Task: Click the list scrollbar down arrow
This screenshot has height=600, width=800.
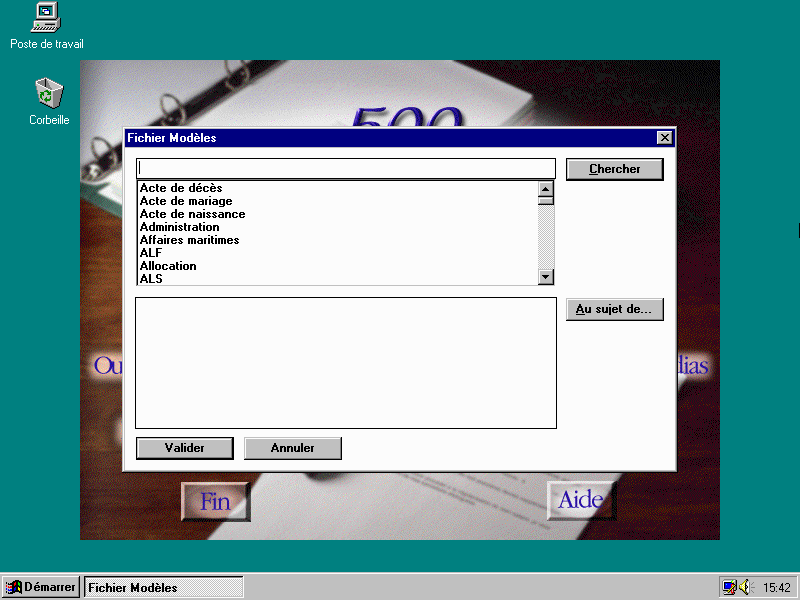Action: [x=546, y=277]
